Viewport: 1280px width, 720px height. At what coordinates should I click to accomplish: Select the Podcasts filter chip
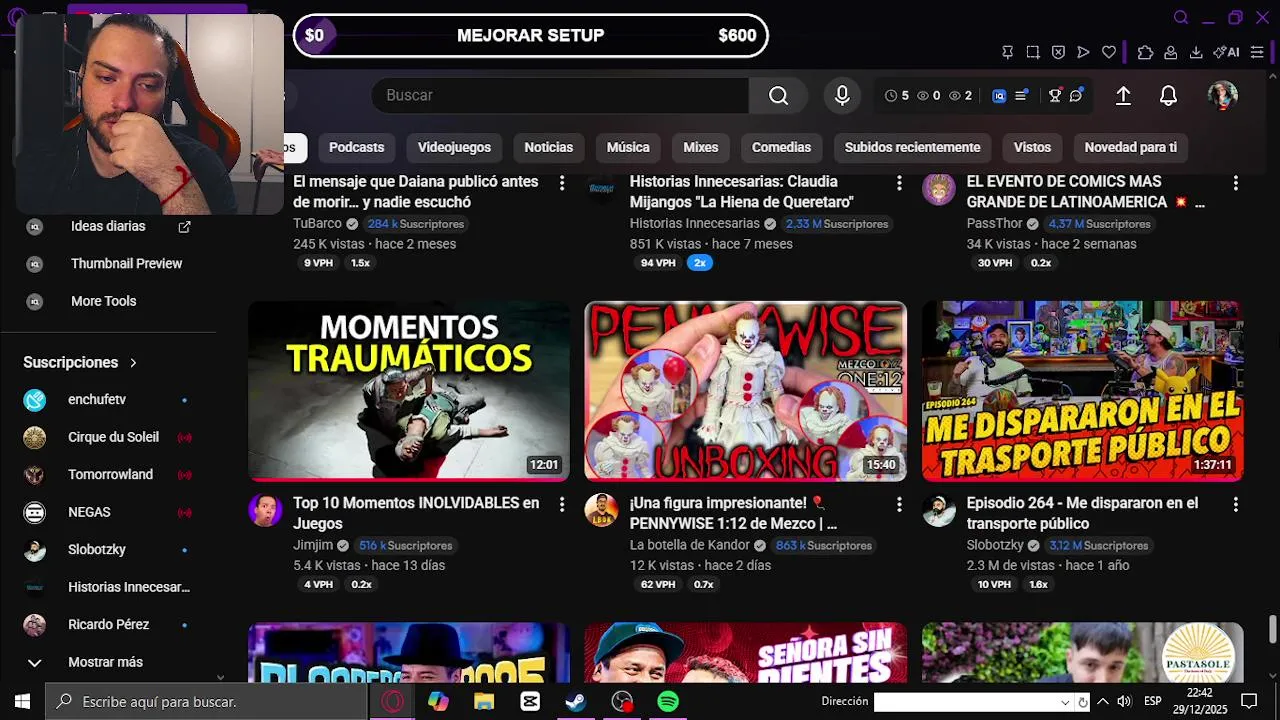(x=356, y=147)
